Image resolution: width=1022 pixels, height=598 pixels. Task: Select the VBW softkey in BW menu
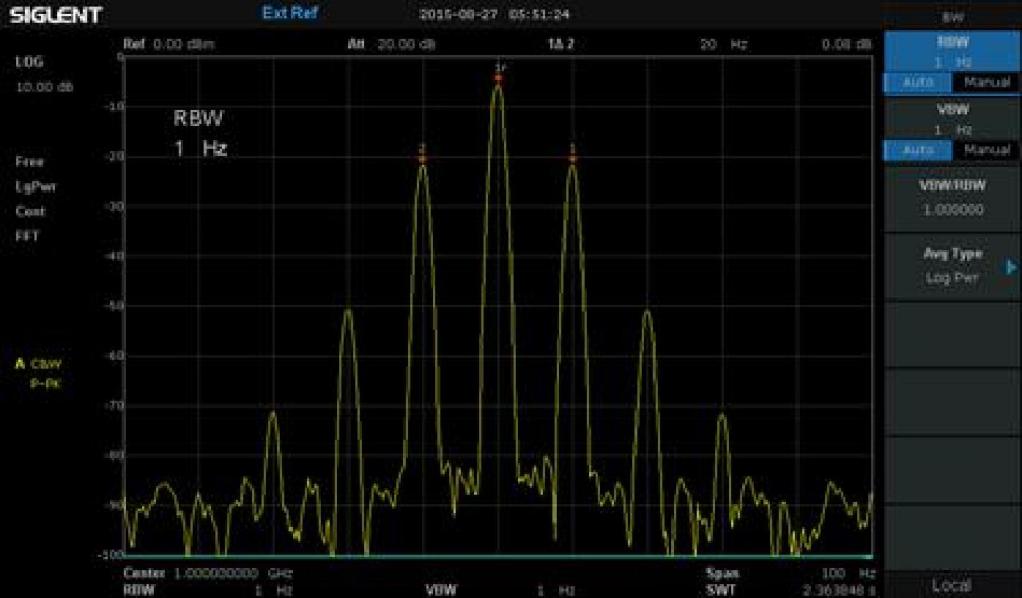point(952,119)
